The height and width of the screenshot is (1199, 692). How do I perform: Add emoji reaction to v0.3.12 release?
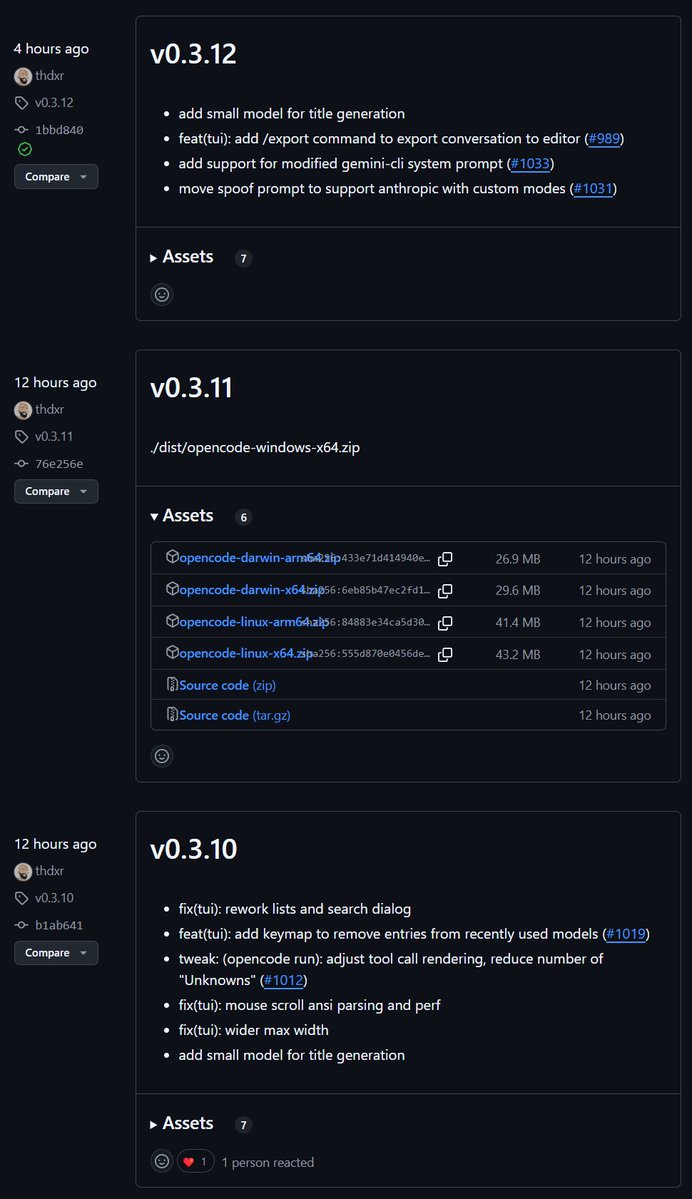pyautogui.click(x=162, y=294)
